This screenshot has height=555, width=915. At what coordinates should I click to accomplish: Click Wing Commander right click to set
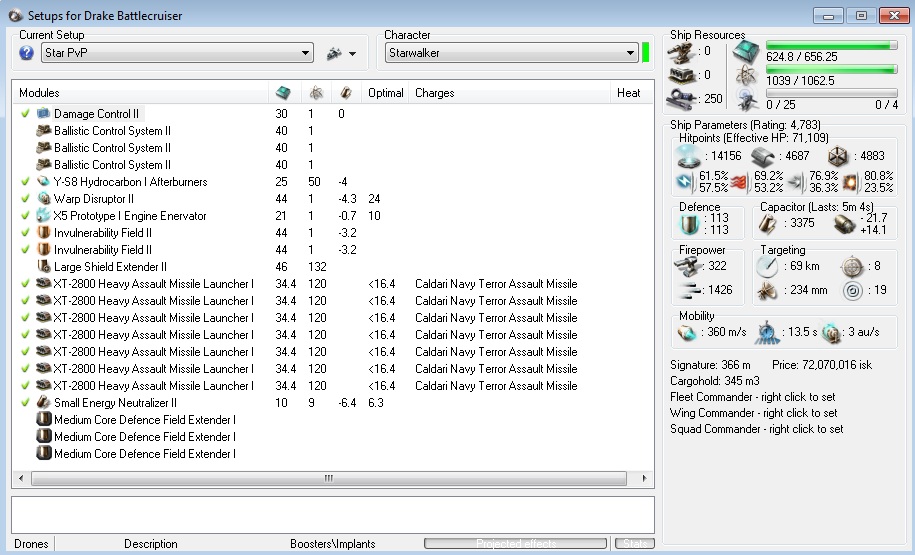tap(753, 413)
